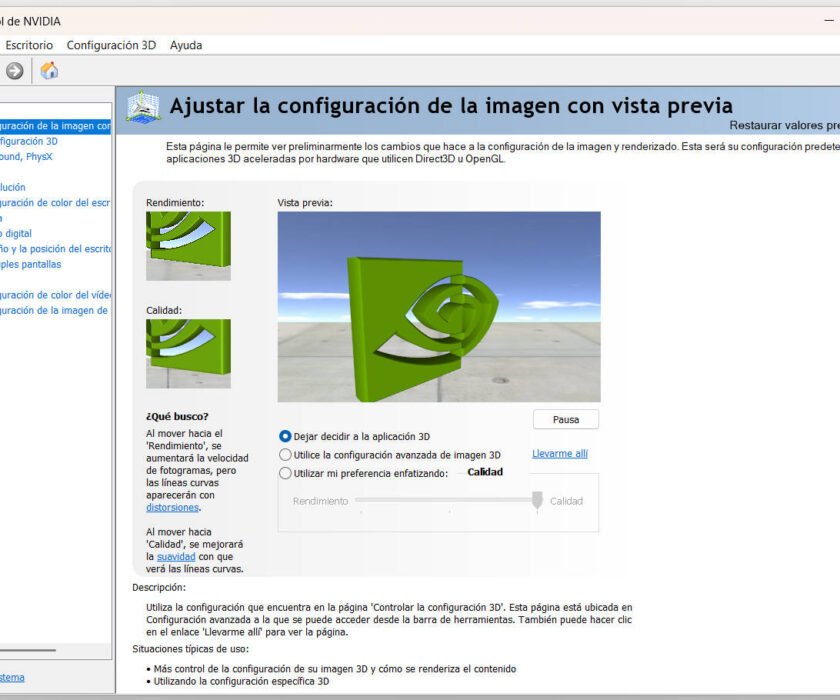The width and height of the screenshot is (840, 700).
Task: Minimize the NVIDIA control panel window
Action: coord(829,21)
